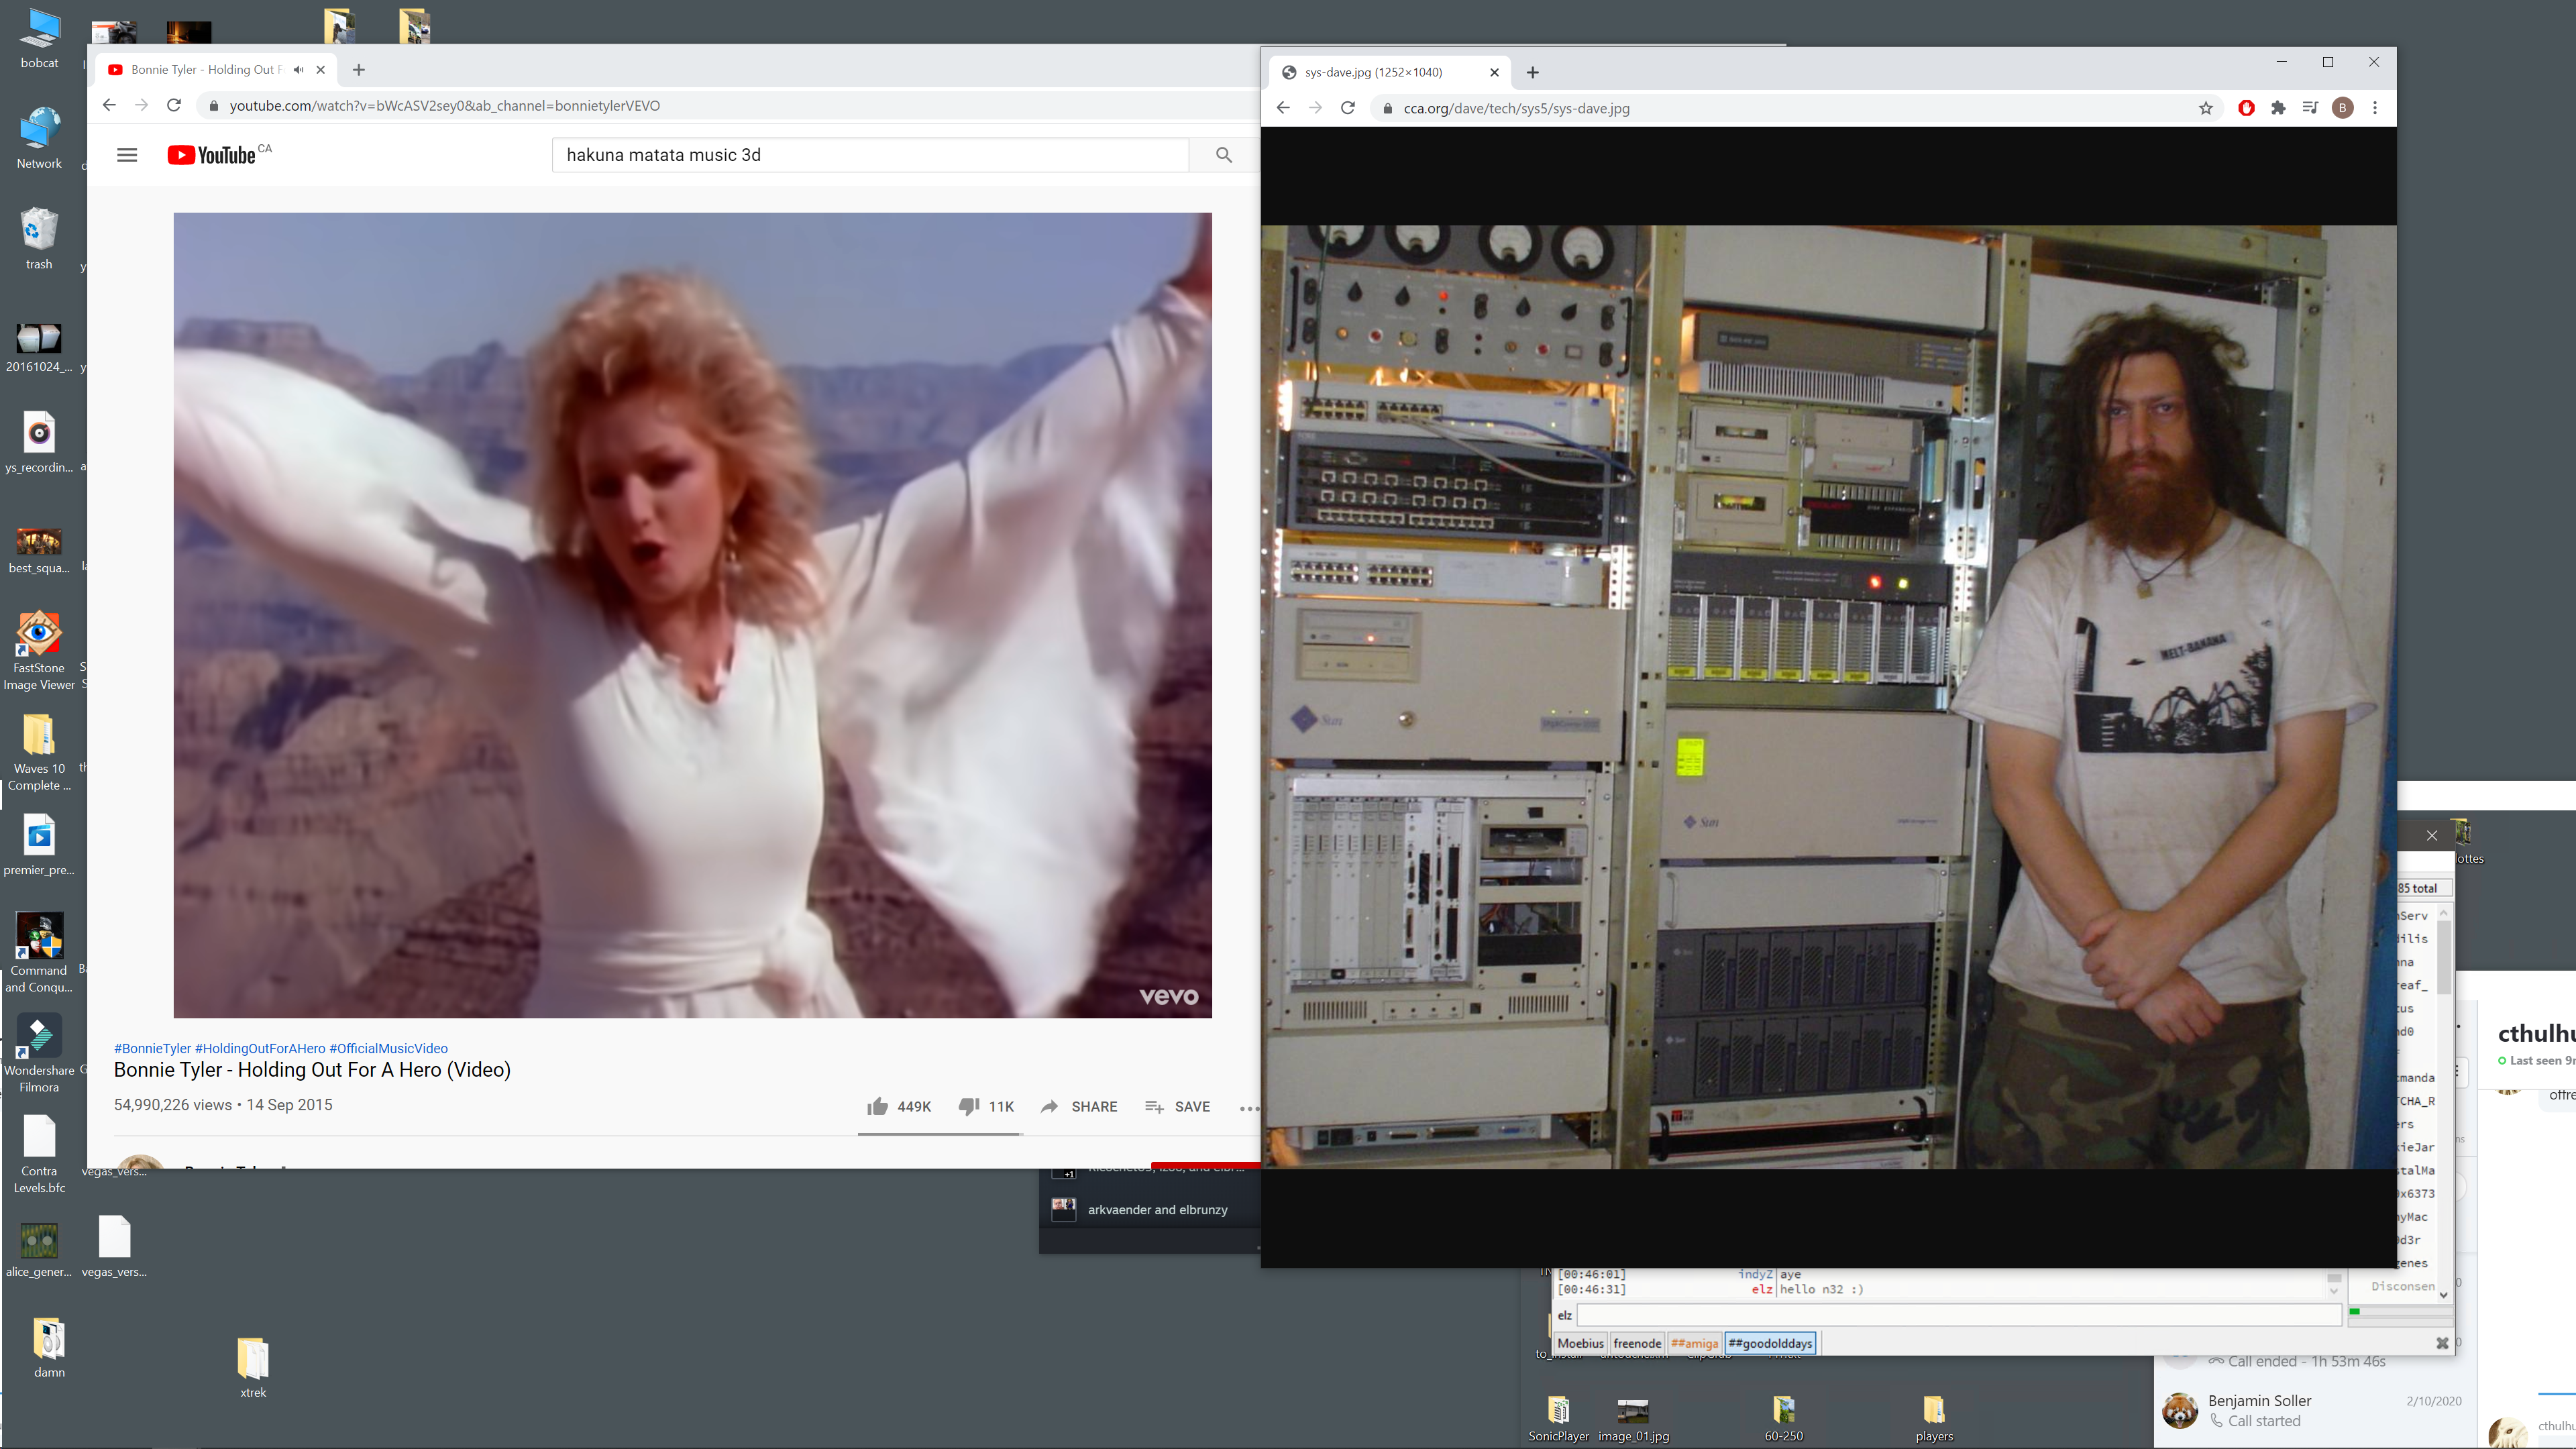
Task: Open the Network desktop icon
Action: (x=39, y=138)
